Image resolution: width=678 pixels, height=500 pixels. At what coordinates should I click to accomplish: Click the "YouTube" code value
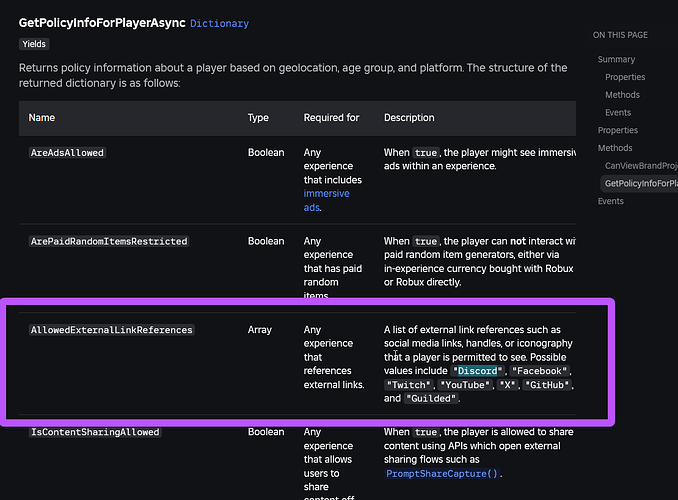pos(465,385)
